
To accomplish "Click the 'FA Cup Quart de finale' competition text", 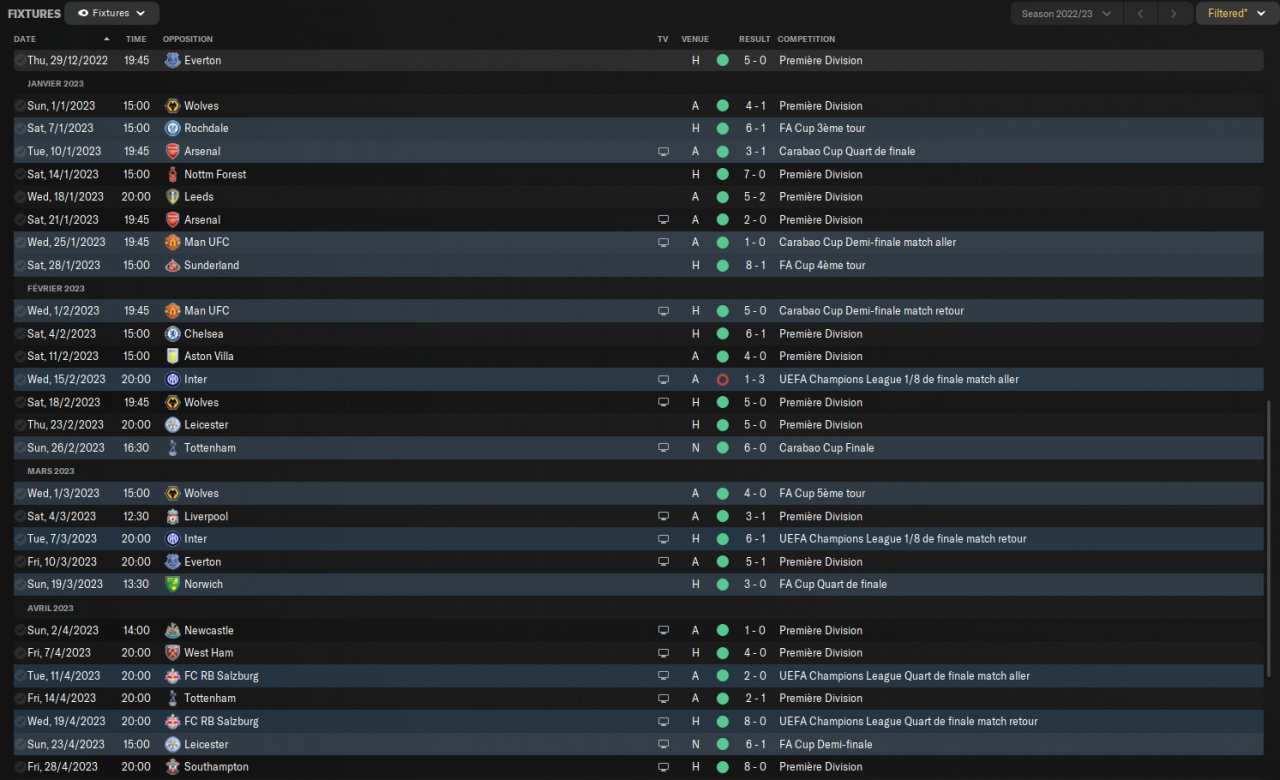I will click(833, 584).
